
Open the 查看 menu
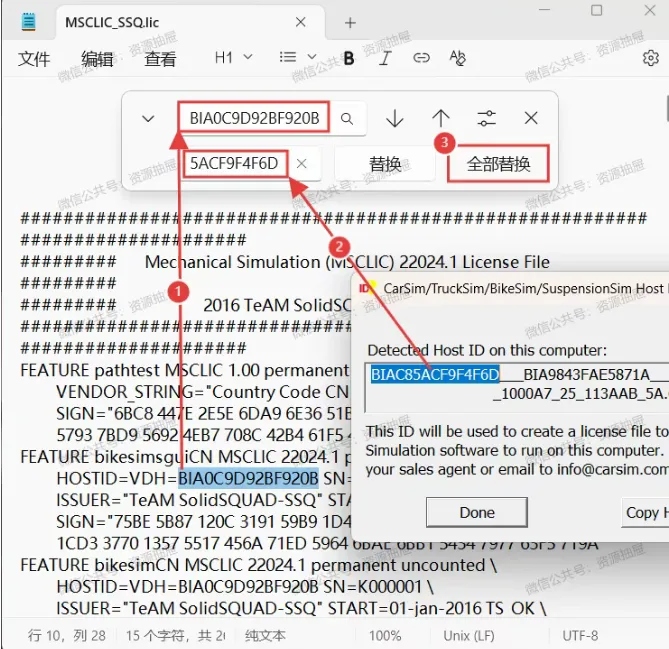point(160,58)
